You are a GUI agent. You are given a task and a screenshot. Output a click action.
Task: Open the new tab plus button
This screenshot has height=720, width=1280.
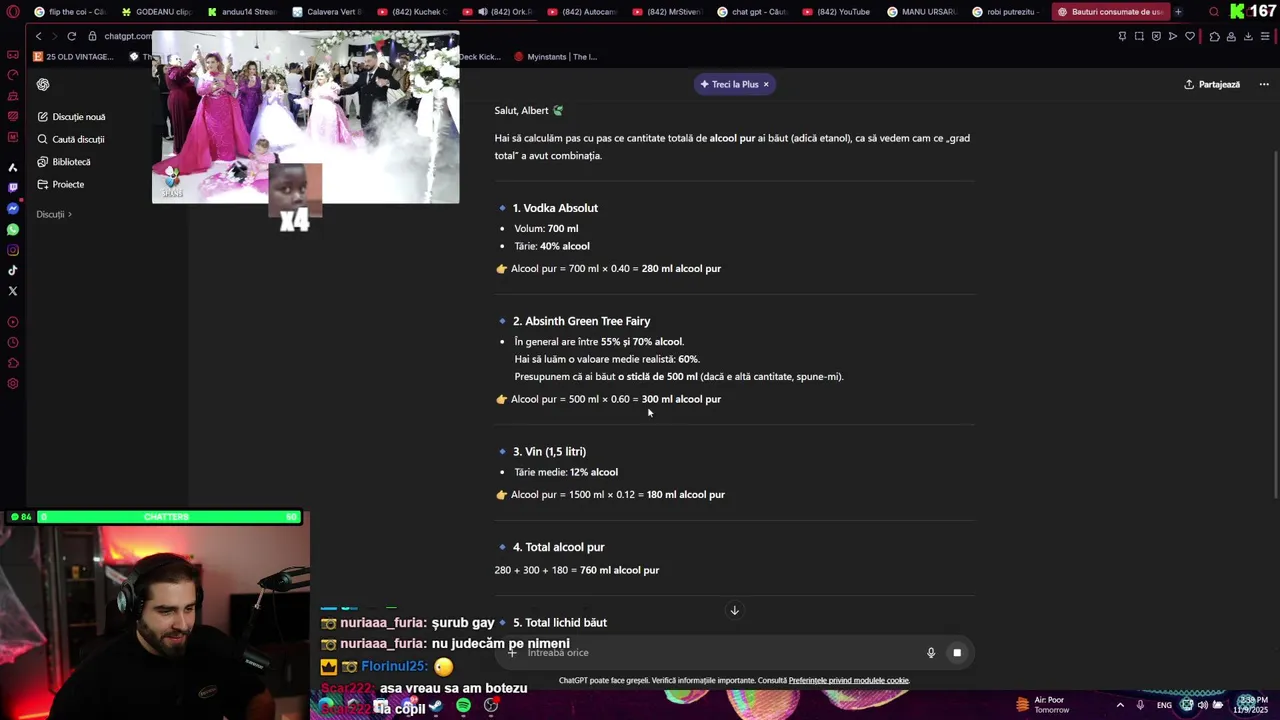[x=1178, y=12]
